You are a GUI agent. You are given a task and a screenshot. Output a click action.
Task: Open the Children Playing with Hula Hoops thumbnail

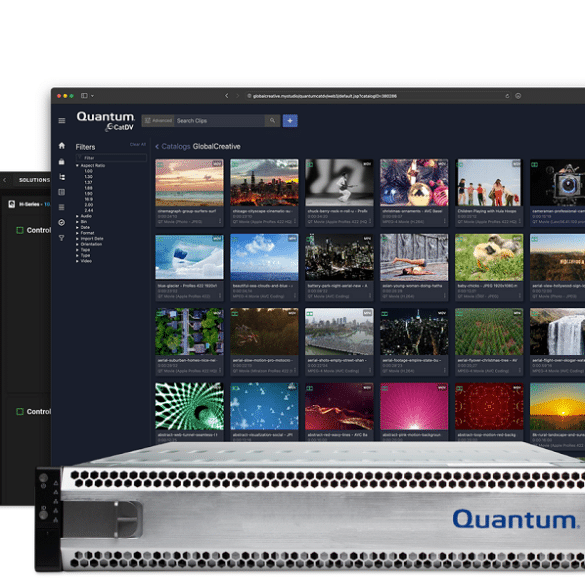point(489,182)
